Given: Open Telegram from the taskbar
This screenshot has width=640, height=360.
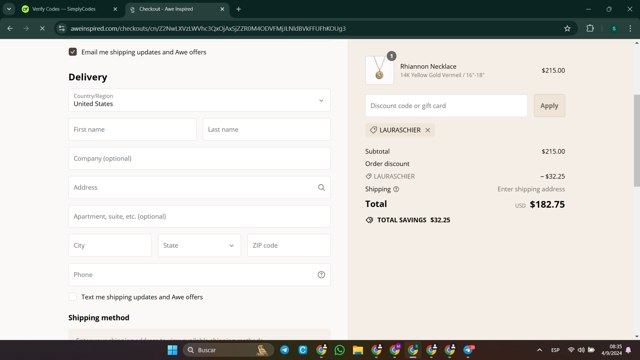Looking at the screenshot, I should tap(284, 350).
